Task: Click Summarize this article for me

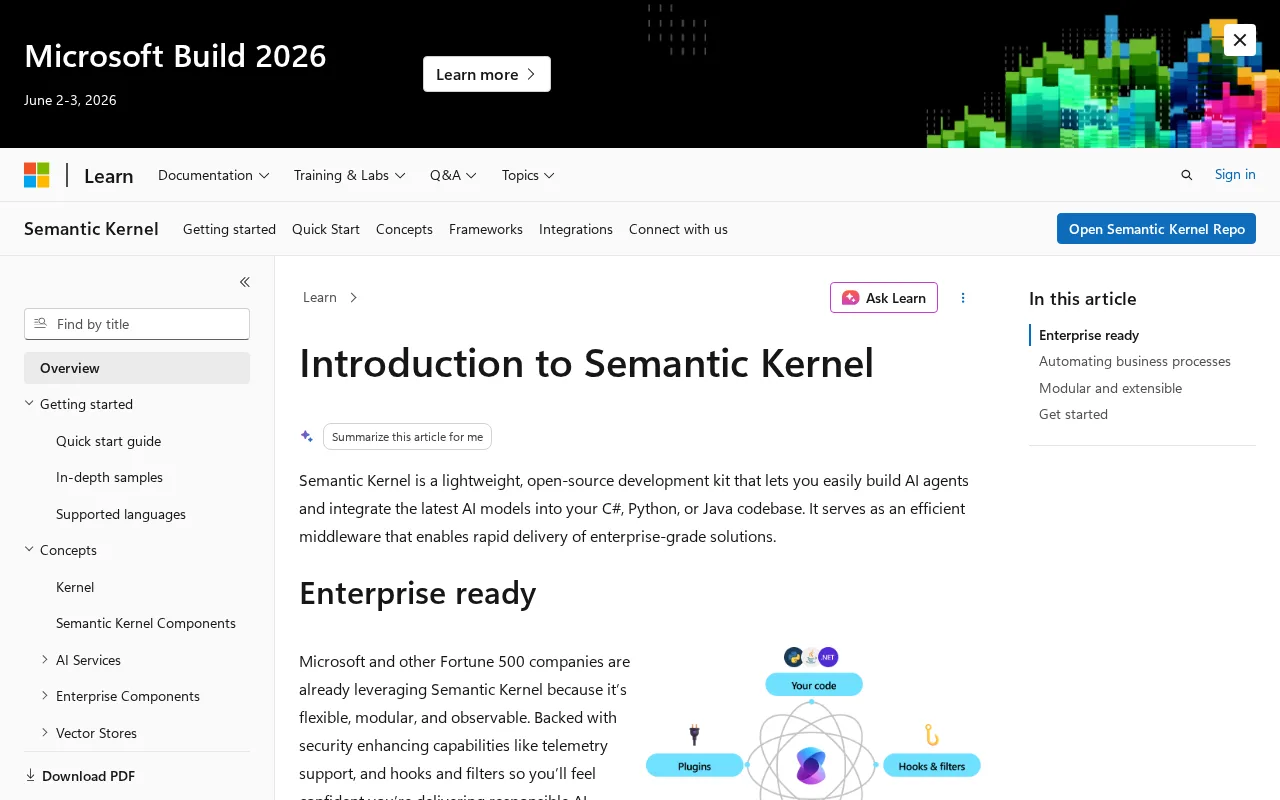Action: (407, 437)
